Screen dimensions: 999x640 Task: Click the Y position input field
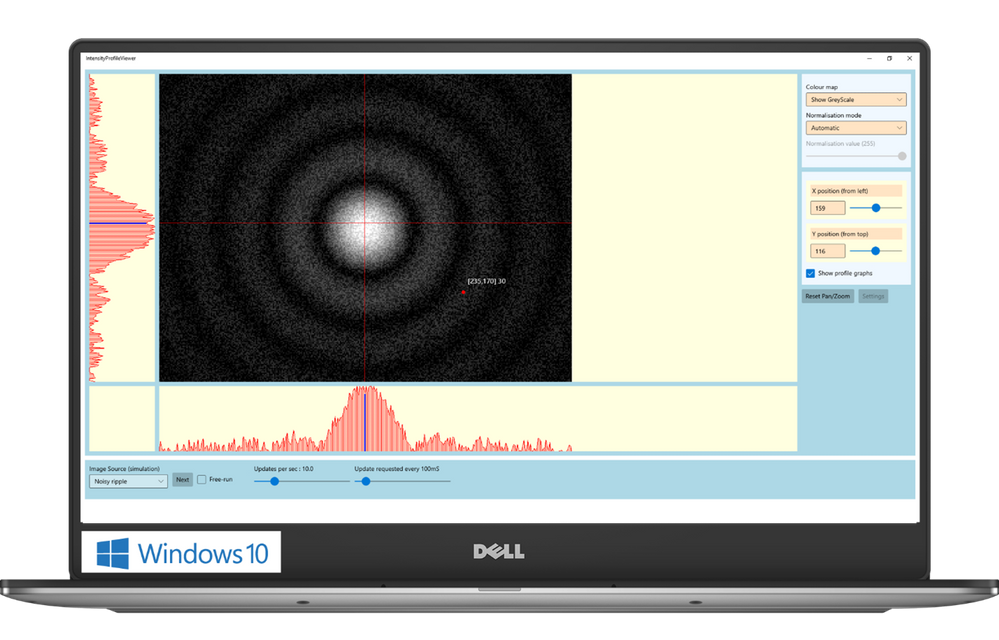pyautogui.click(x=828, y=251)
